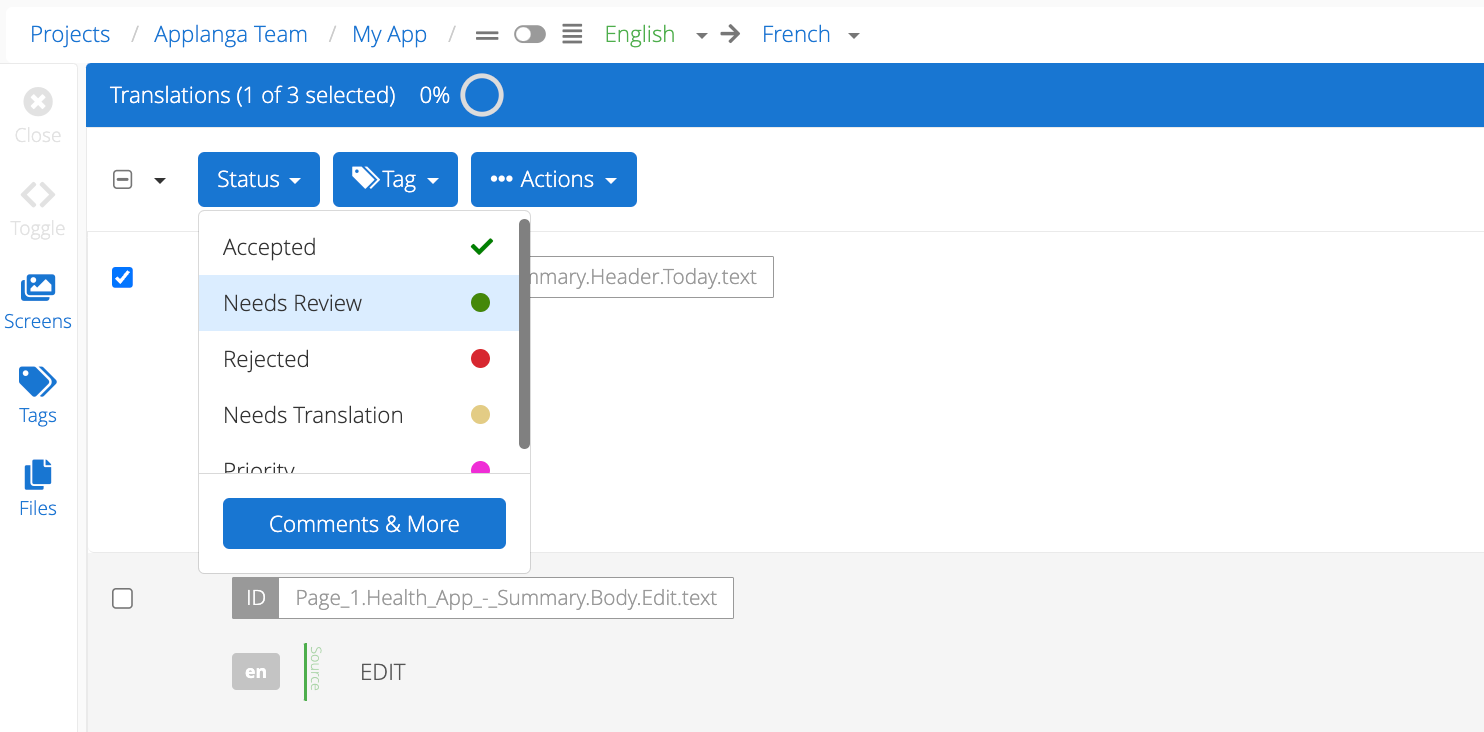
Task: Click the 0% progress text
Action: tap(434, 95)
